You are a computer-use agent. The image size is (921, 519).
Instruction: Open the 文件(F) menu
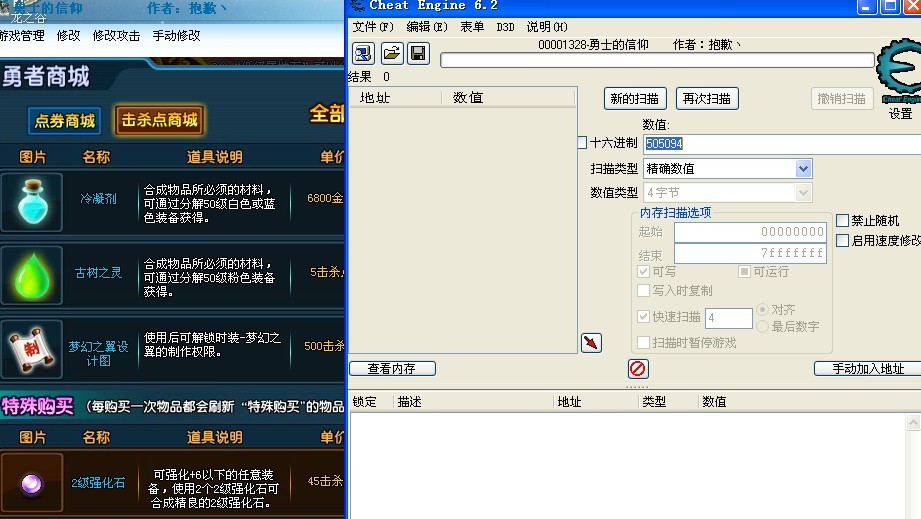pos(372,27)
